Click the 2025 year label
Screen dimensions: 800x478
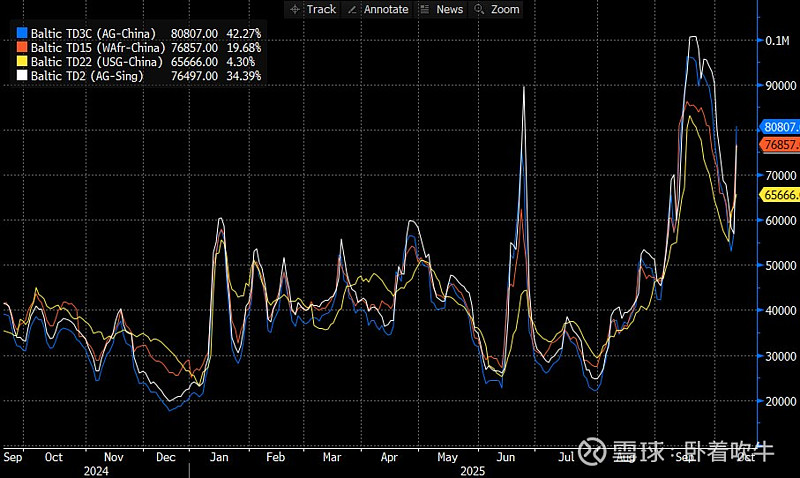472,471
